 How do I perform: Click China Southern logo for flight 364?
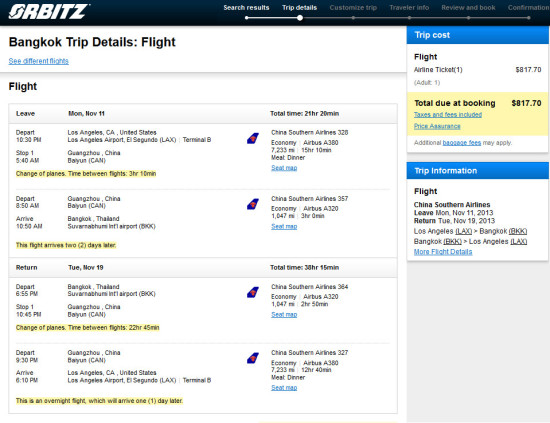pyautogui.click(x=253, y=292)
